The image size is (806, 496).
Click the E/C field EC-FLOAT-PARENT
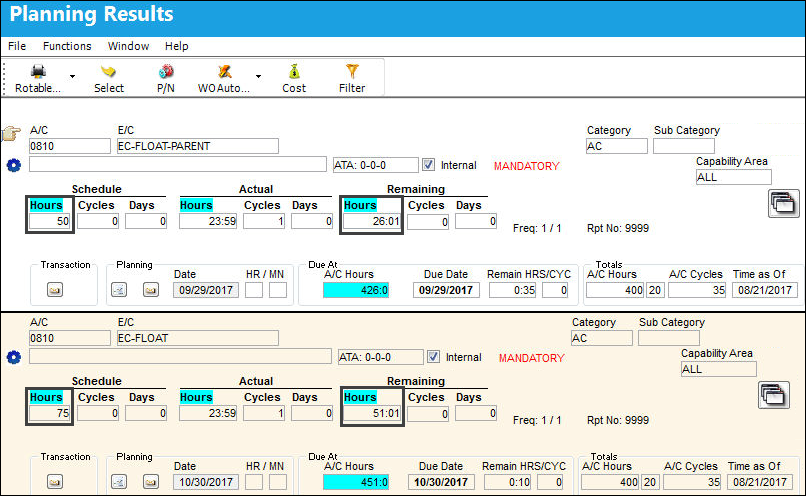pyautogui.click(x=198, y=146)
